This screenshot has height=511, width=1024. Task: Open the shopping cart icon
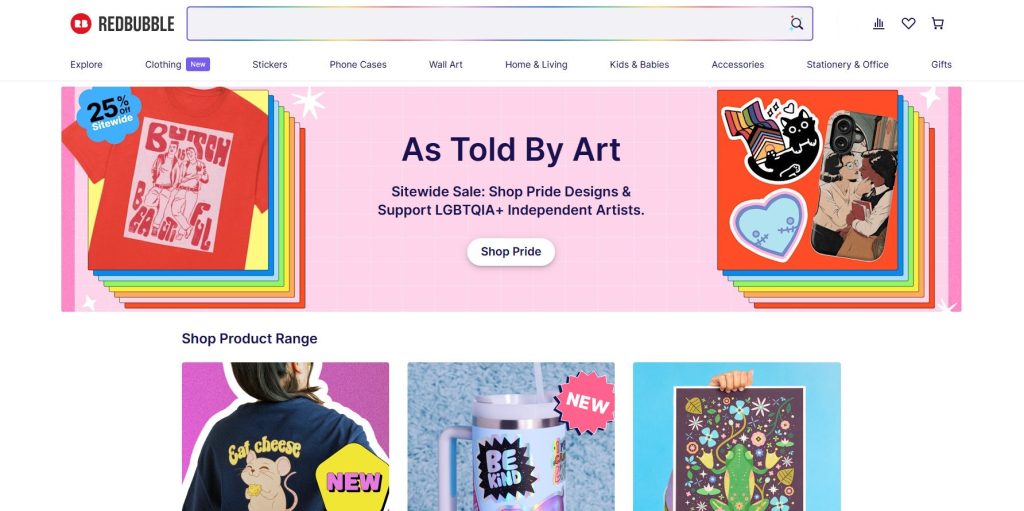click(x=938, y=24)
